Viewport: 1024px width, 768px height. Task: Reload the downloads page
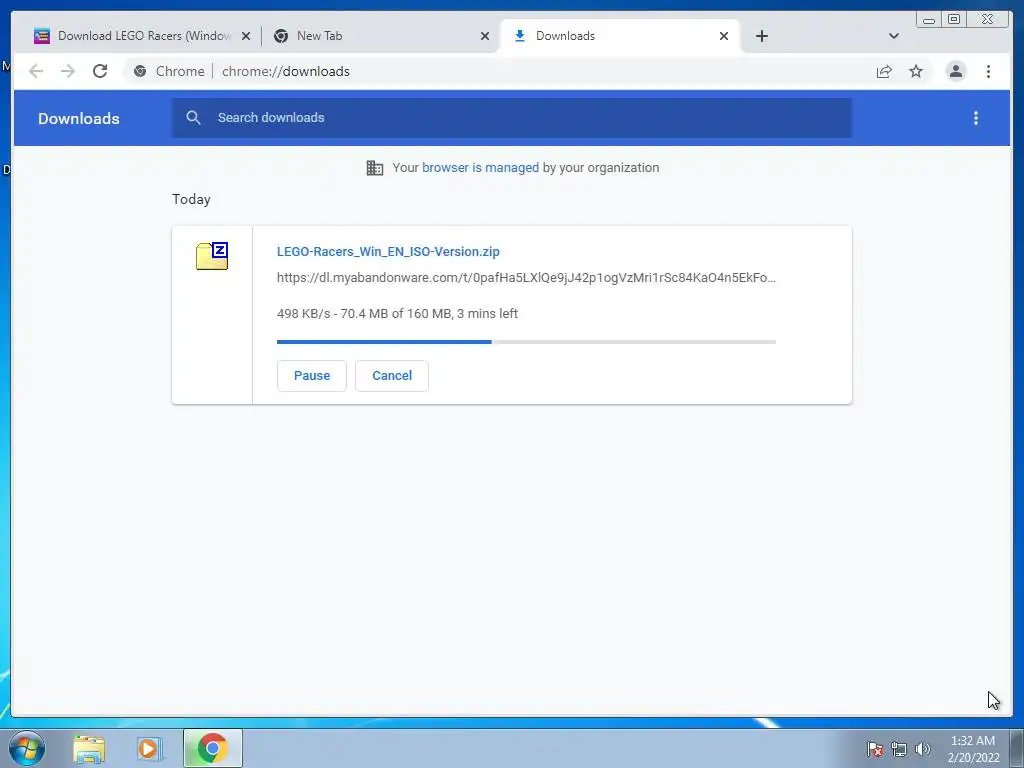point(100,71)
